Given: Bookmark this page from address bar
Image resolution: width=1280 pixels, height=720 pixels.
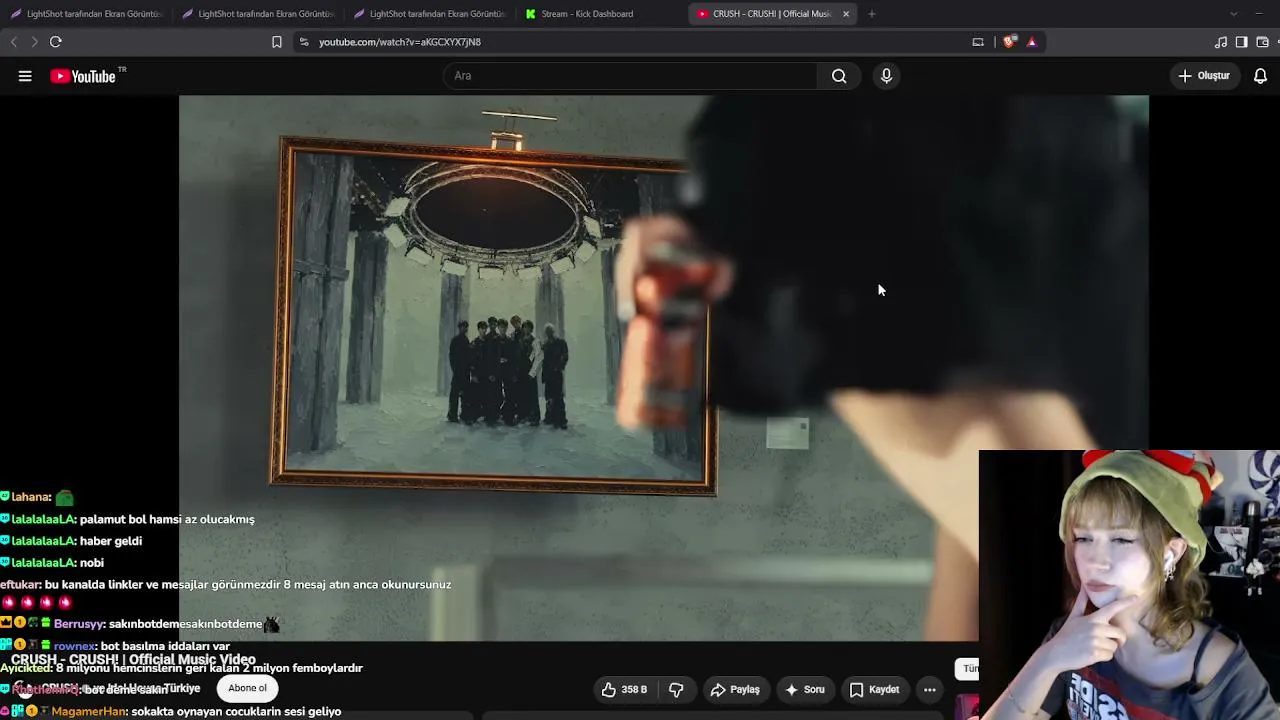Looking at the screenshot, I should 277,42.
